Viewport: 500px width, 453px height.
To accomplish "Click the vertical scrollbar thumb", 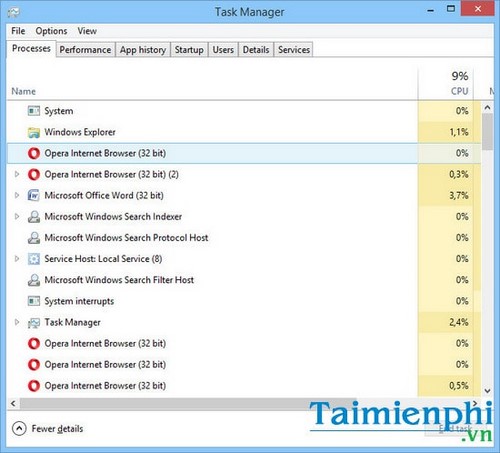I will [x=487, y=132].
